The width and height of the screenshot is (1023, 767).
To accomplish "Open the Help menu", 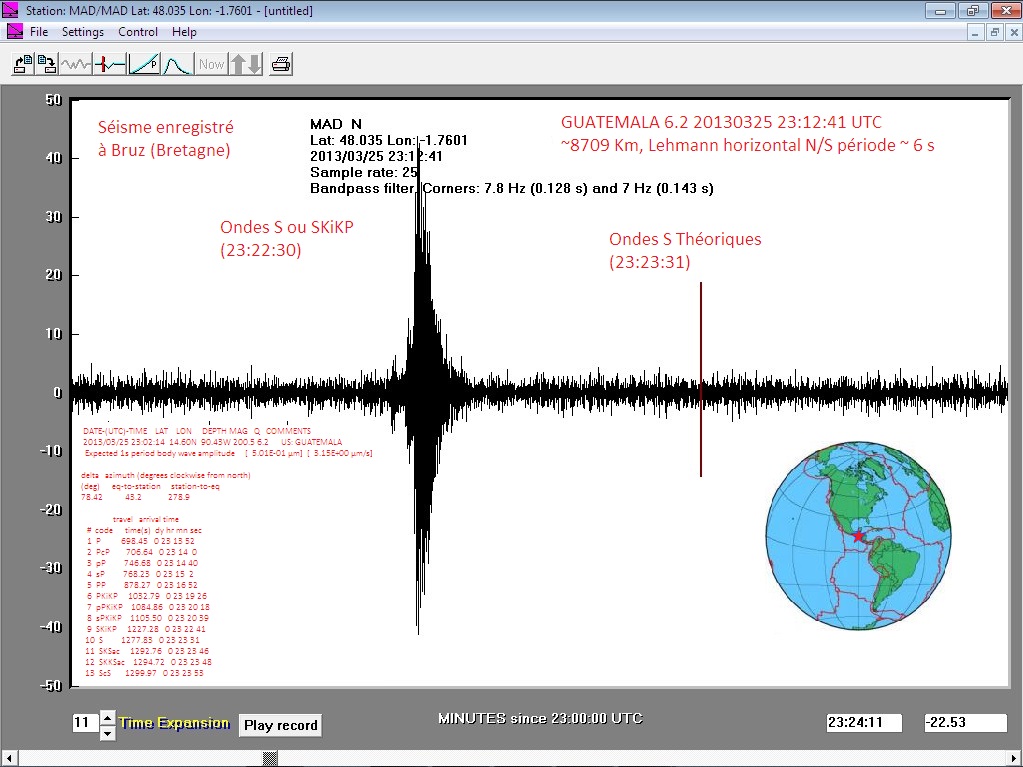I will tap(184, 32).
